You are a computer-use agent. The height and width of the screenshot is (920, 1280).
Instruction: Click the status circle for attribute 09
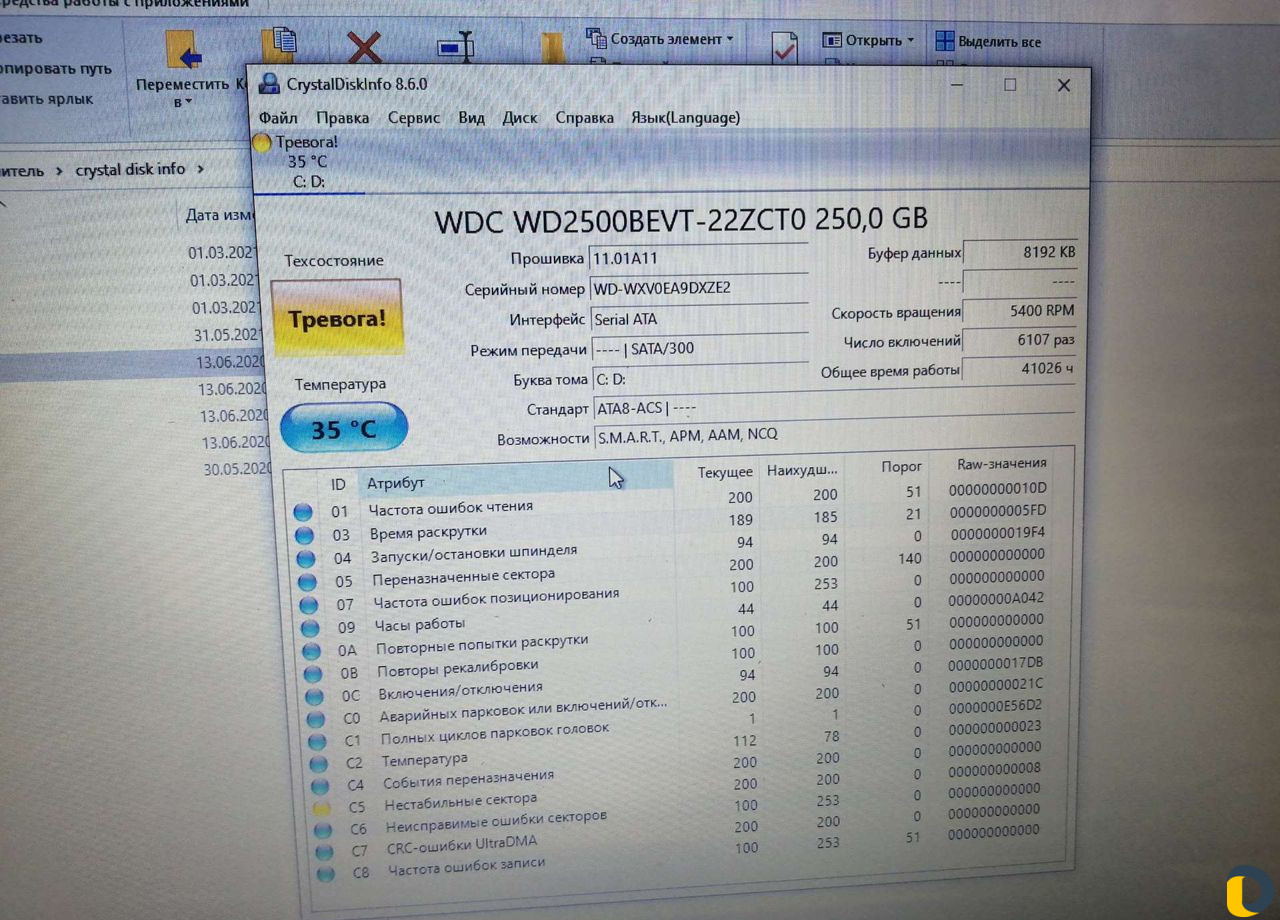(310, 628)
